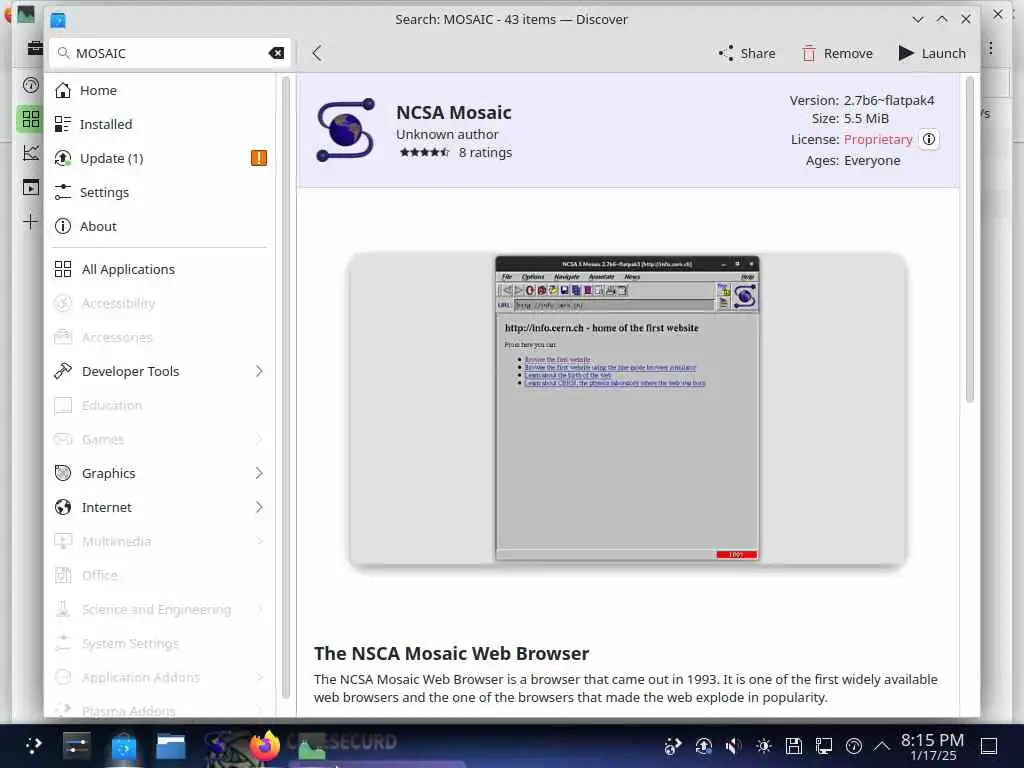
Task: Click the grid view icon in background window
Action: click(30, 119)
